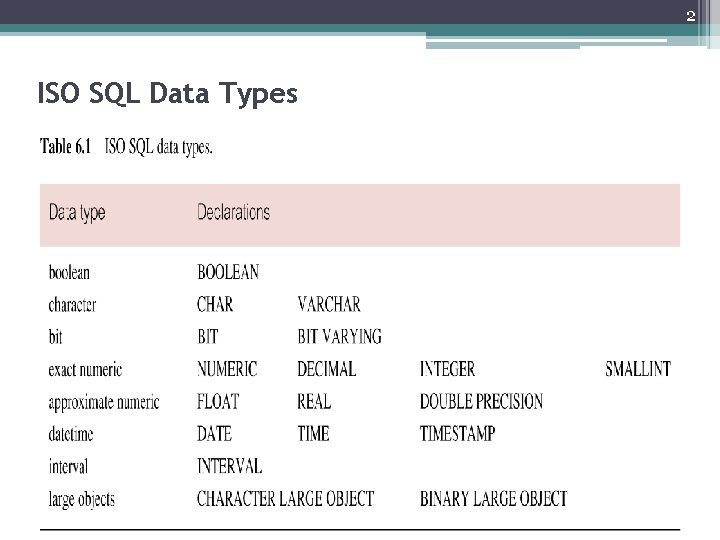Click the NUMERIC declaration
720x540 pixels.
point(227,369)
